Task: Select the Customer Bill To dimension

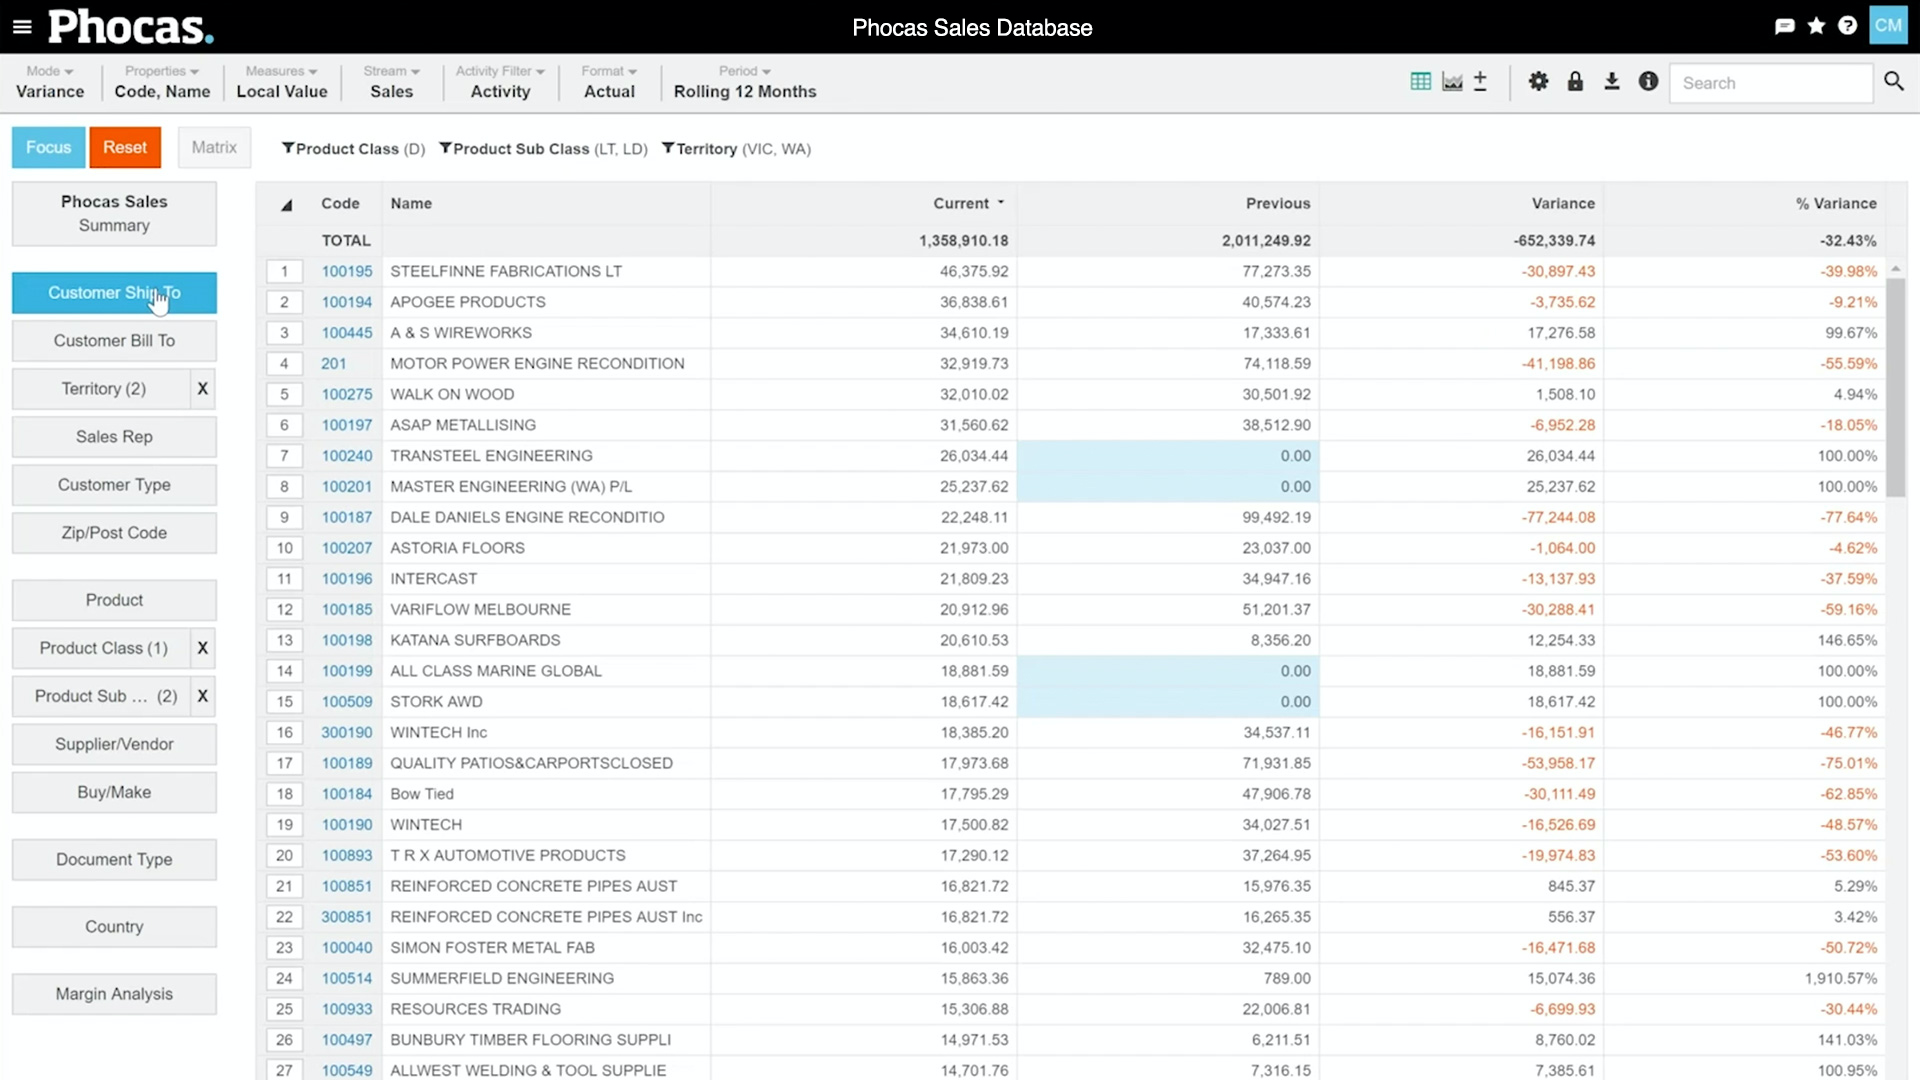Action: coord(114,341)
